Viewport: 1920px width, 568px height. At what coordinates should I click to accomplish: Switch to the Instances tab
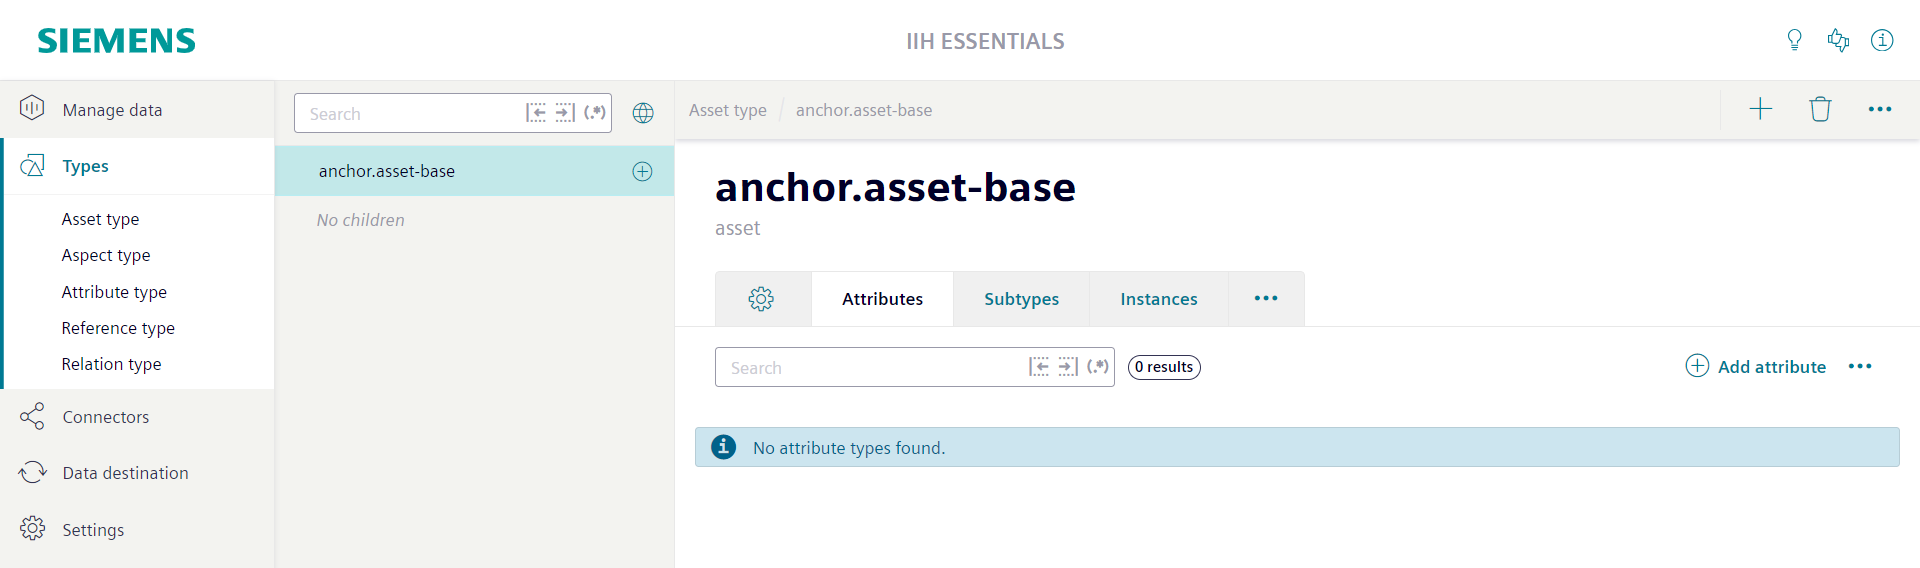coord(1158,299)
